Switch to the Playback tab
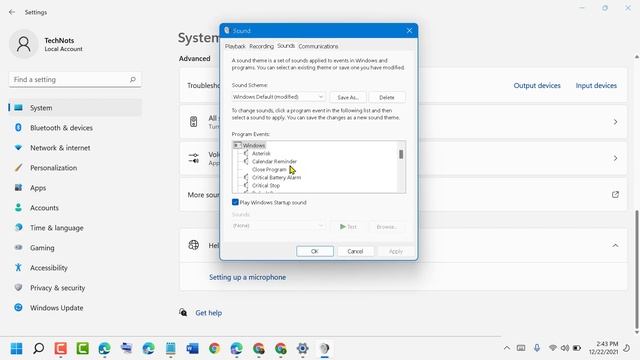Screen dimensions: 640x360 235,47
